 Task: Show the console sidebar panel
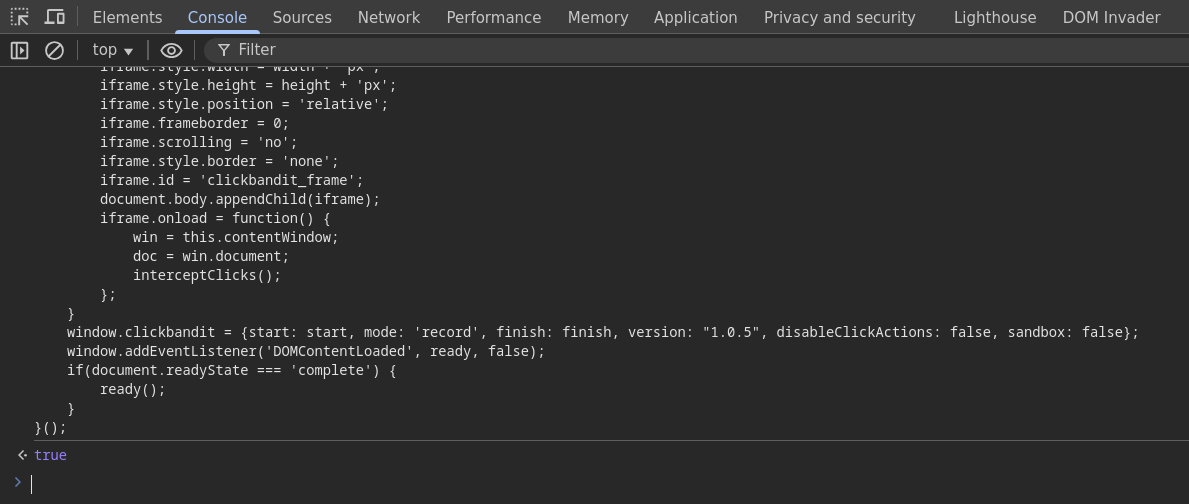tap(19, 50)
